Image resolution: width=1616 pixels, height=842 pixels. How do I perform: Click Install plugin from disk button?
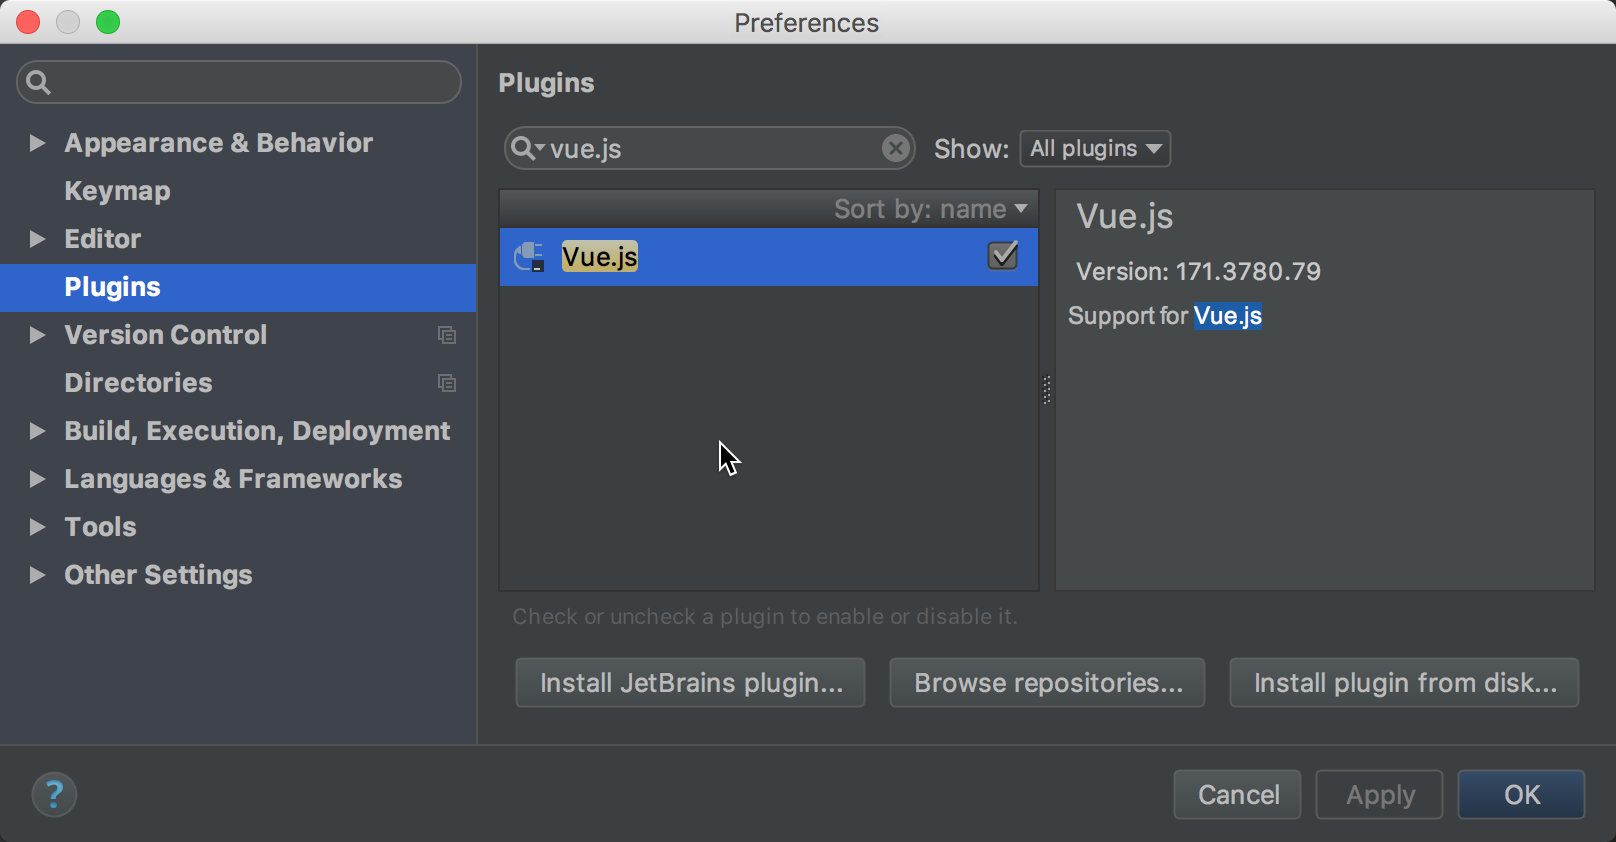(x=1404, y=683)
